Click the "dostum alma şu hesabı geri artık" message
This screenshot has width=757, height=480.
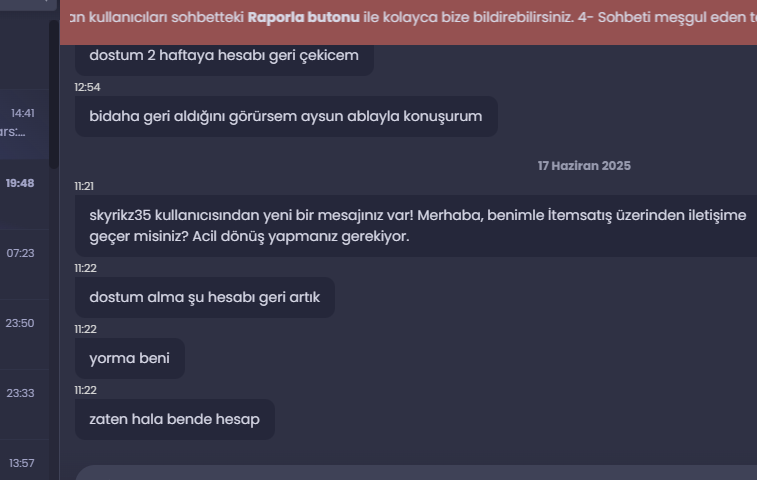click(205, 297)
